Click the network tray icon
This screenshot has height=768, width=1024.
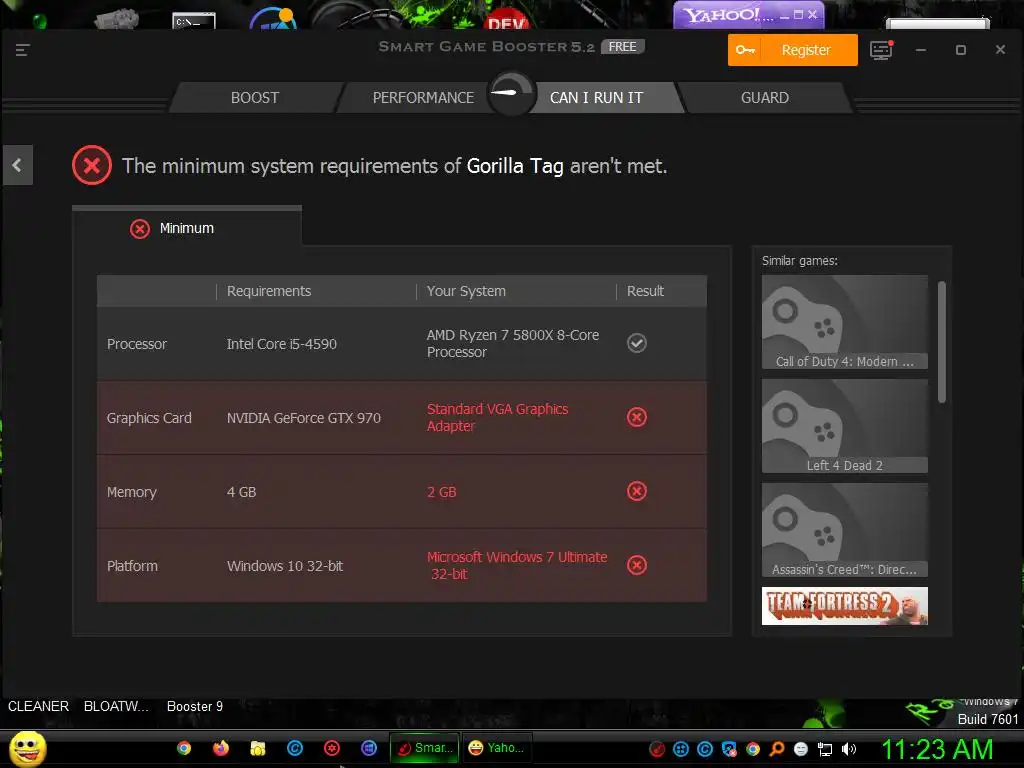(x=825, y=750)
